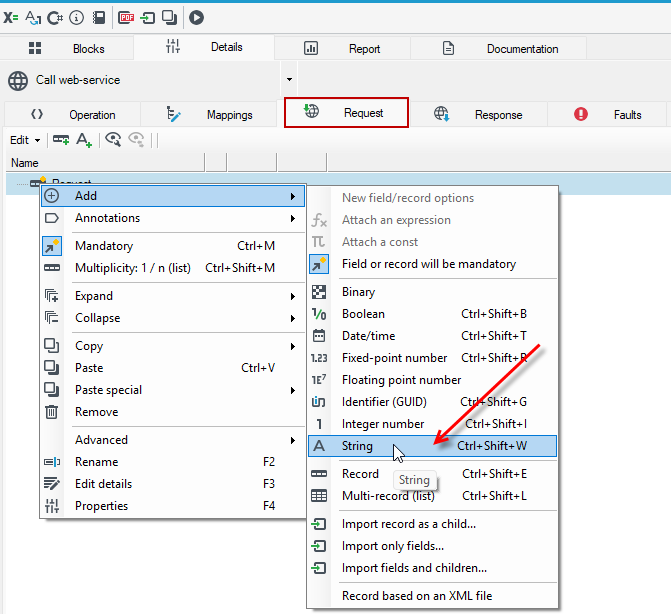Open the Copy submenu
The width and height of the screenshot is (671, 614).
[x=173, y=346]
